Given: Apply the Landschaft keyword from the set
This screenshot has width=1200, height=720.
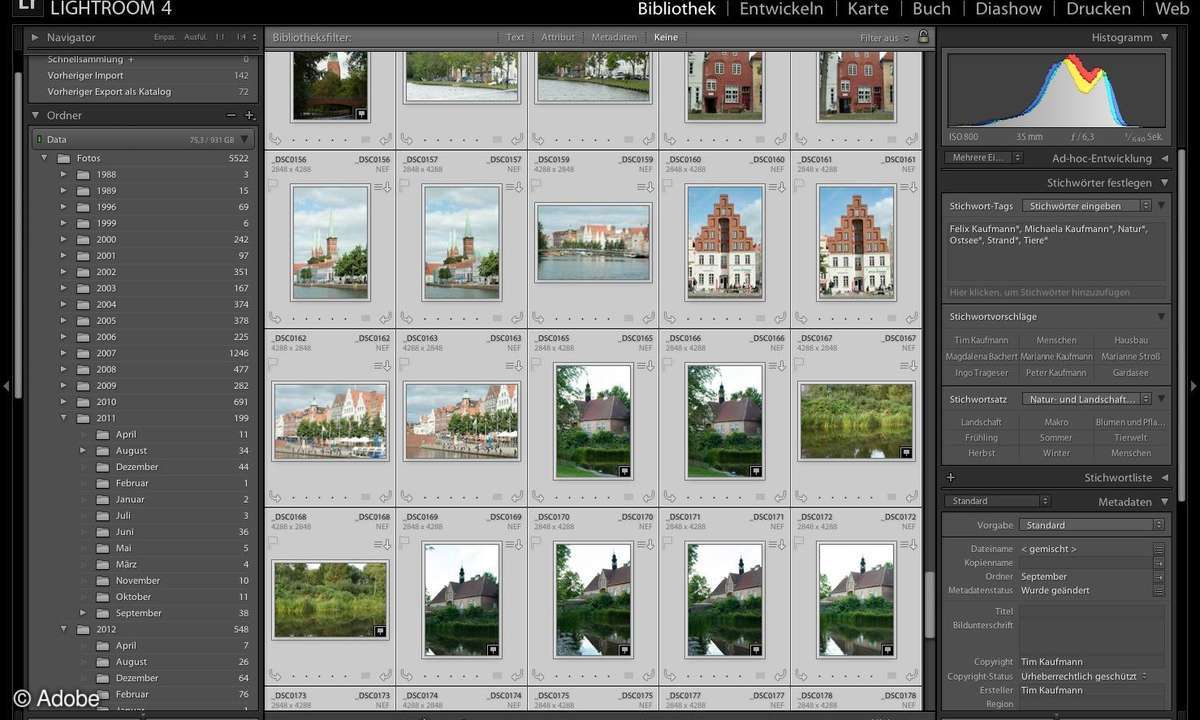Looking at the screenshot, I should pyautogui.click(x=982, y=422).
